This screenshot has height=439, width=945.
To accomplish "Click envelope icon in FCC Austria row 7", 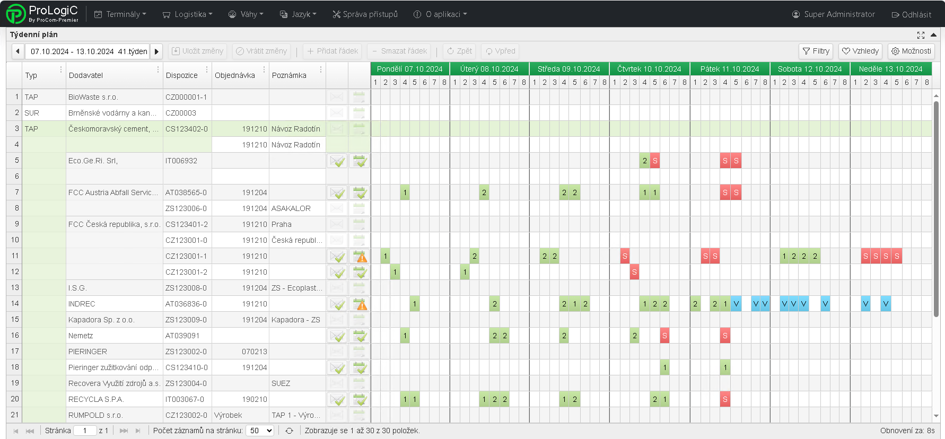I will coord(337,192).
